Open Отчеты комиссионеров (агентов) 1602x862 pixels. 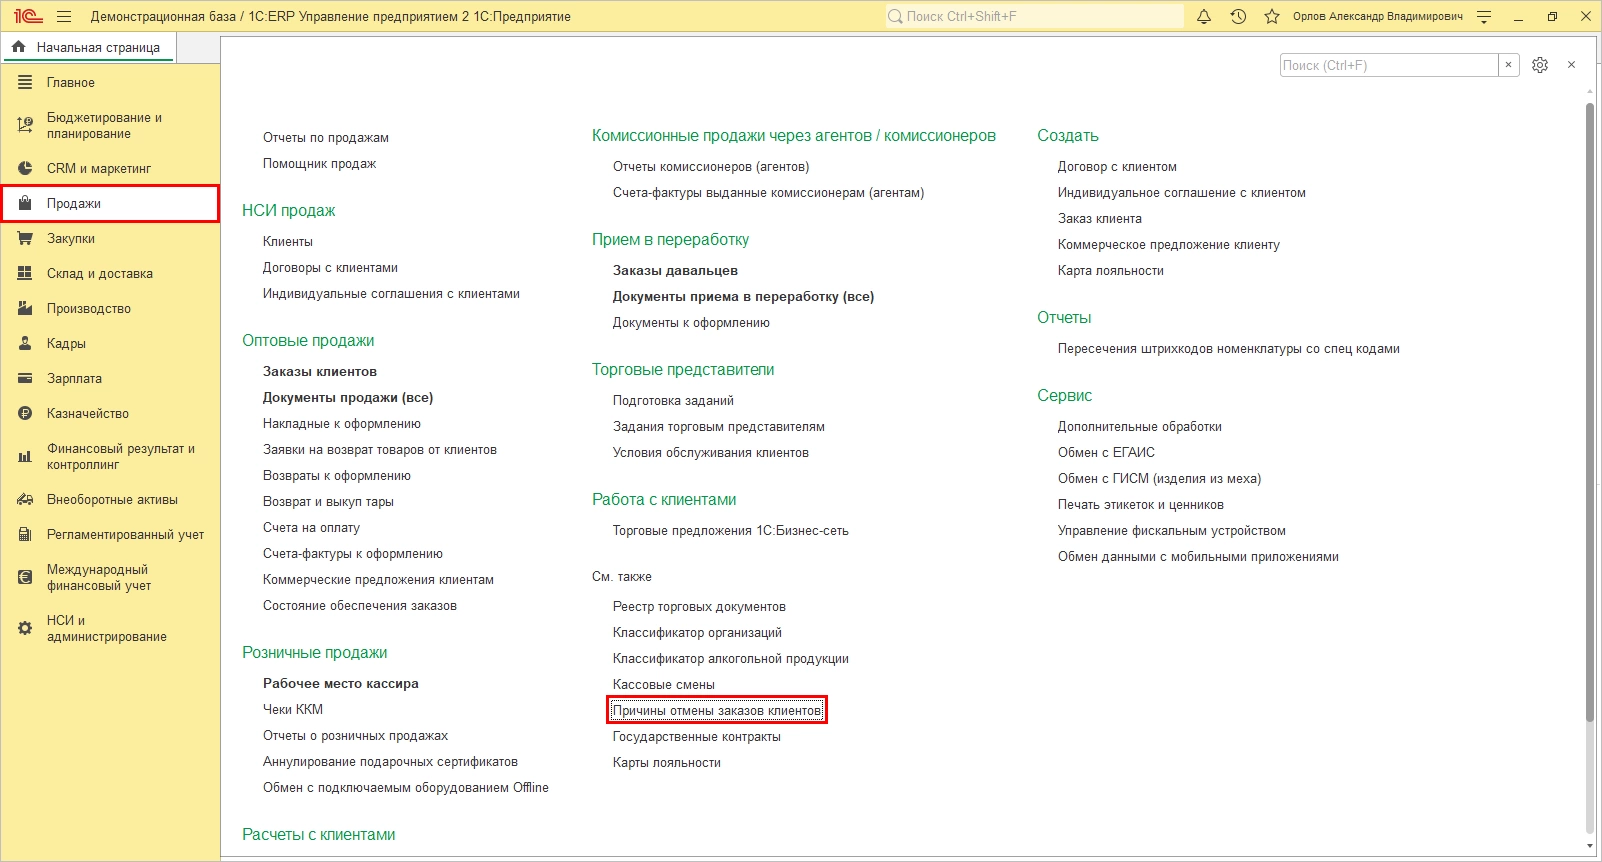pyautogui.click(x=711, y=166)
